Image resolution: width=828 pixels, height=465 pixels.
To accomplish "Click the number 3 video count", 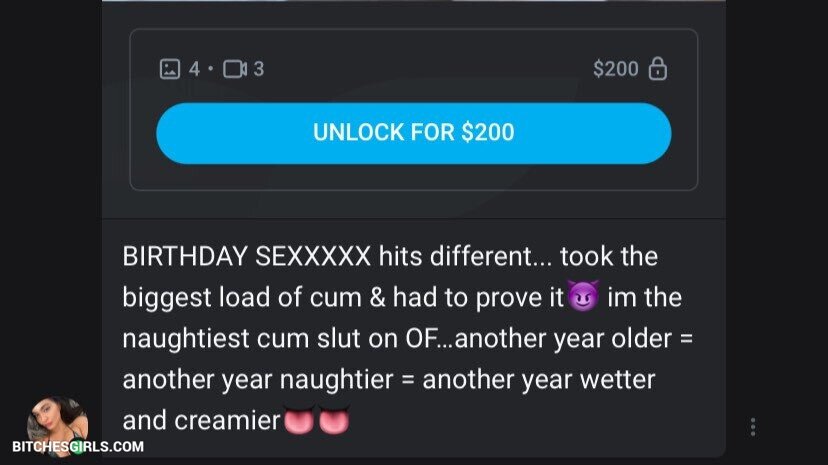I will tap(258, 69).
